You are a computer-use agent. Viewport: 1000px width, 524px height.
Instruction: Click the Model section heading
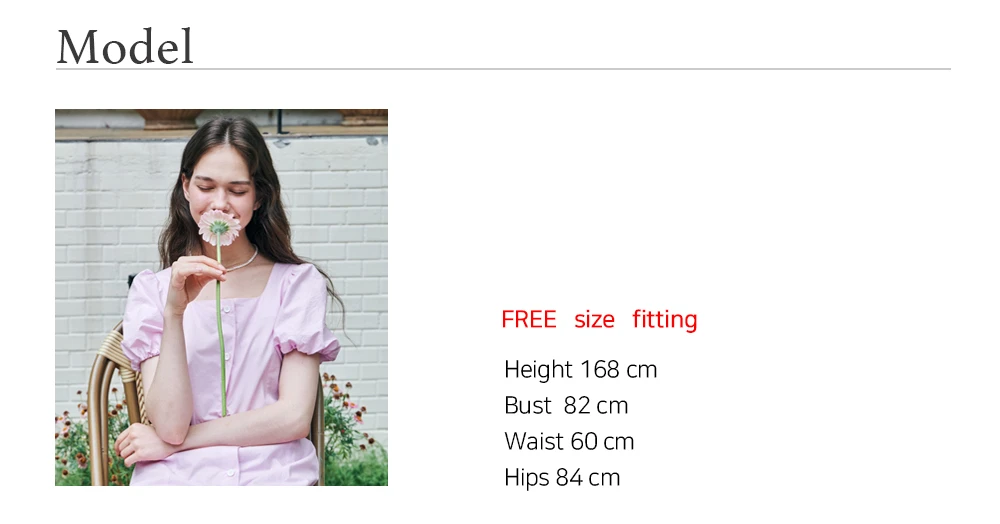pyautogui.click(x=125, y=47)
